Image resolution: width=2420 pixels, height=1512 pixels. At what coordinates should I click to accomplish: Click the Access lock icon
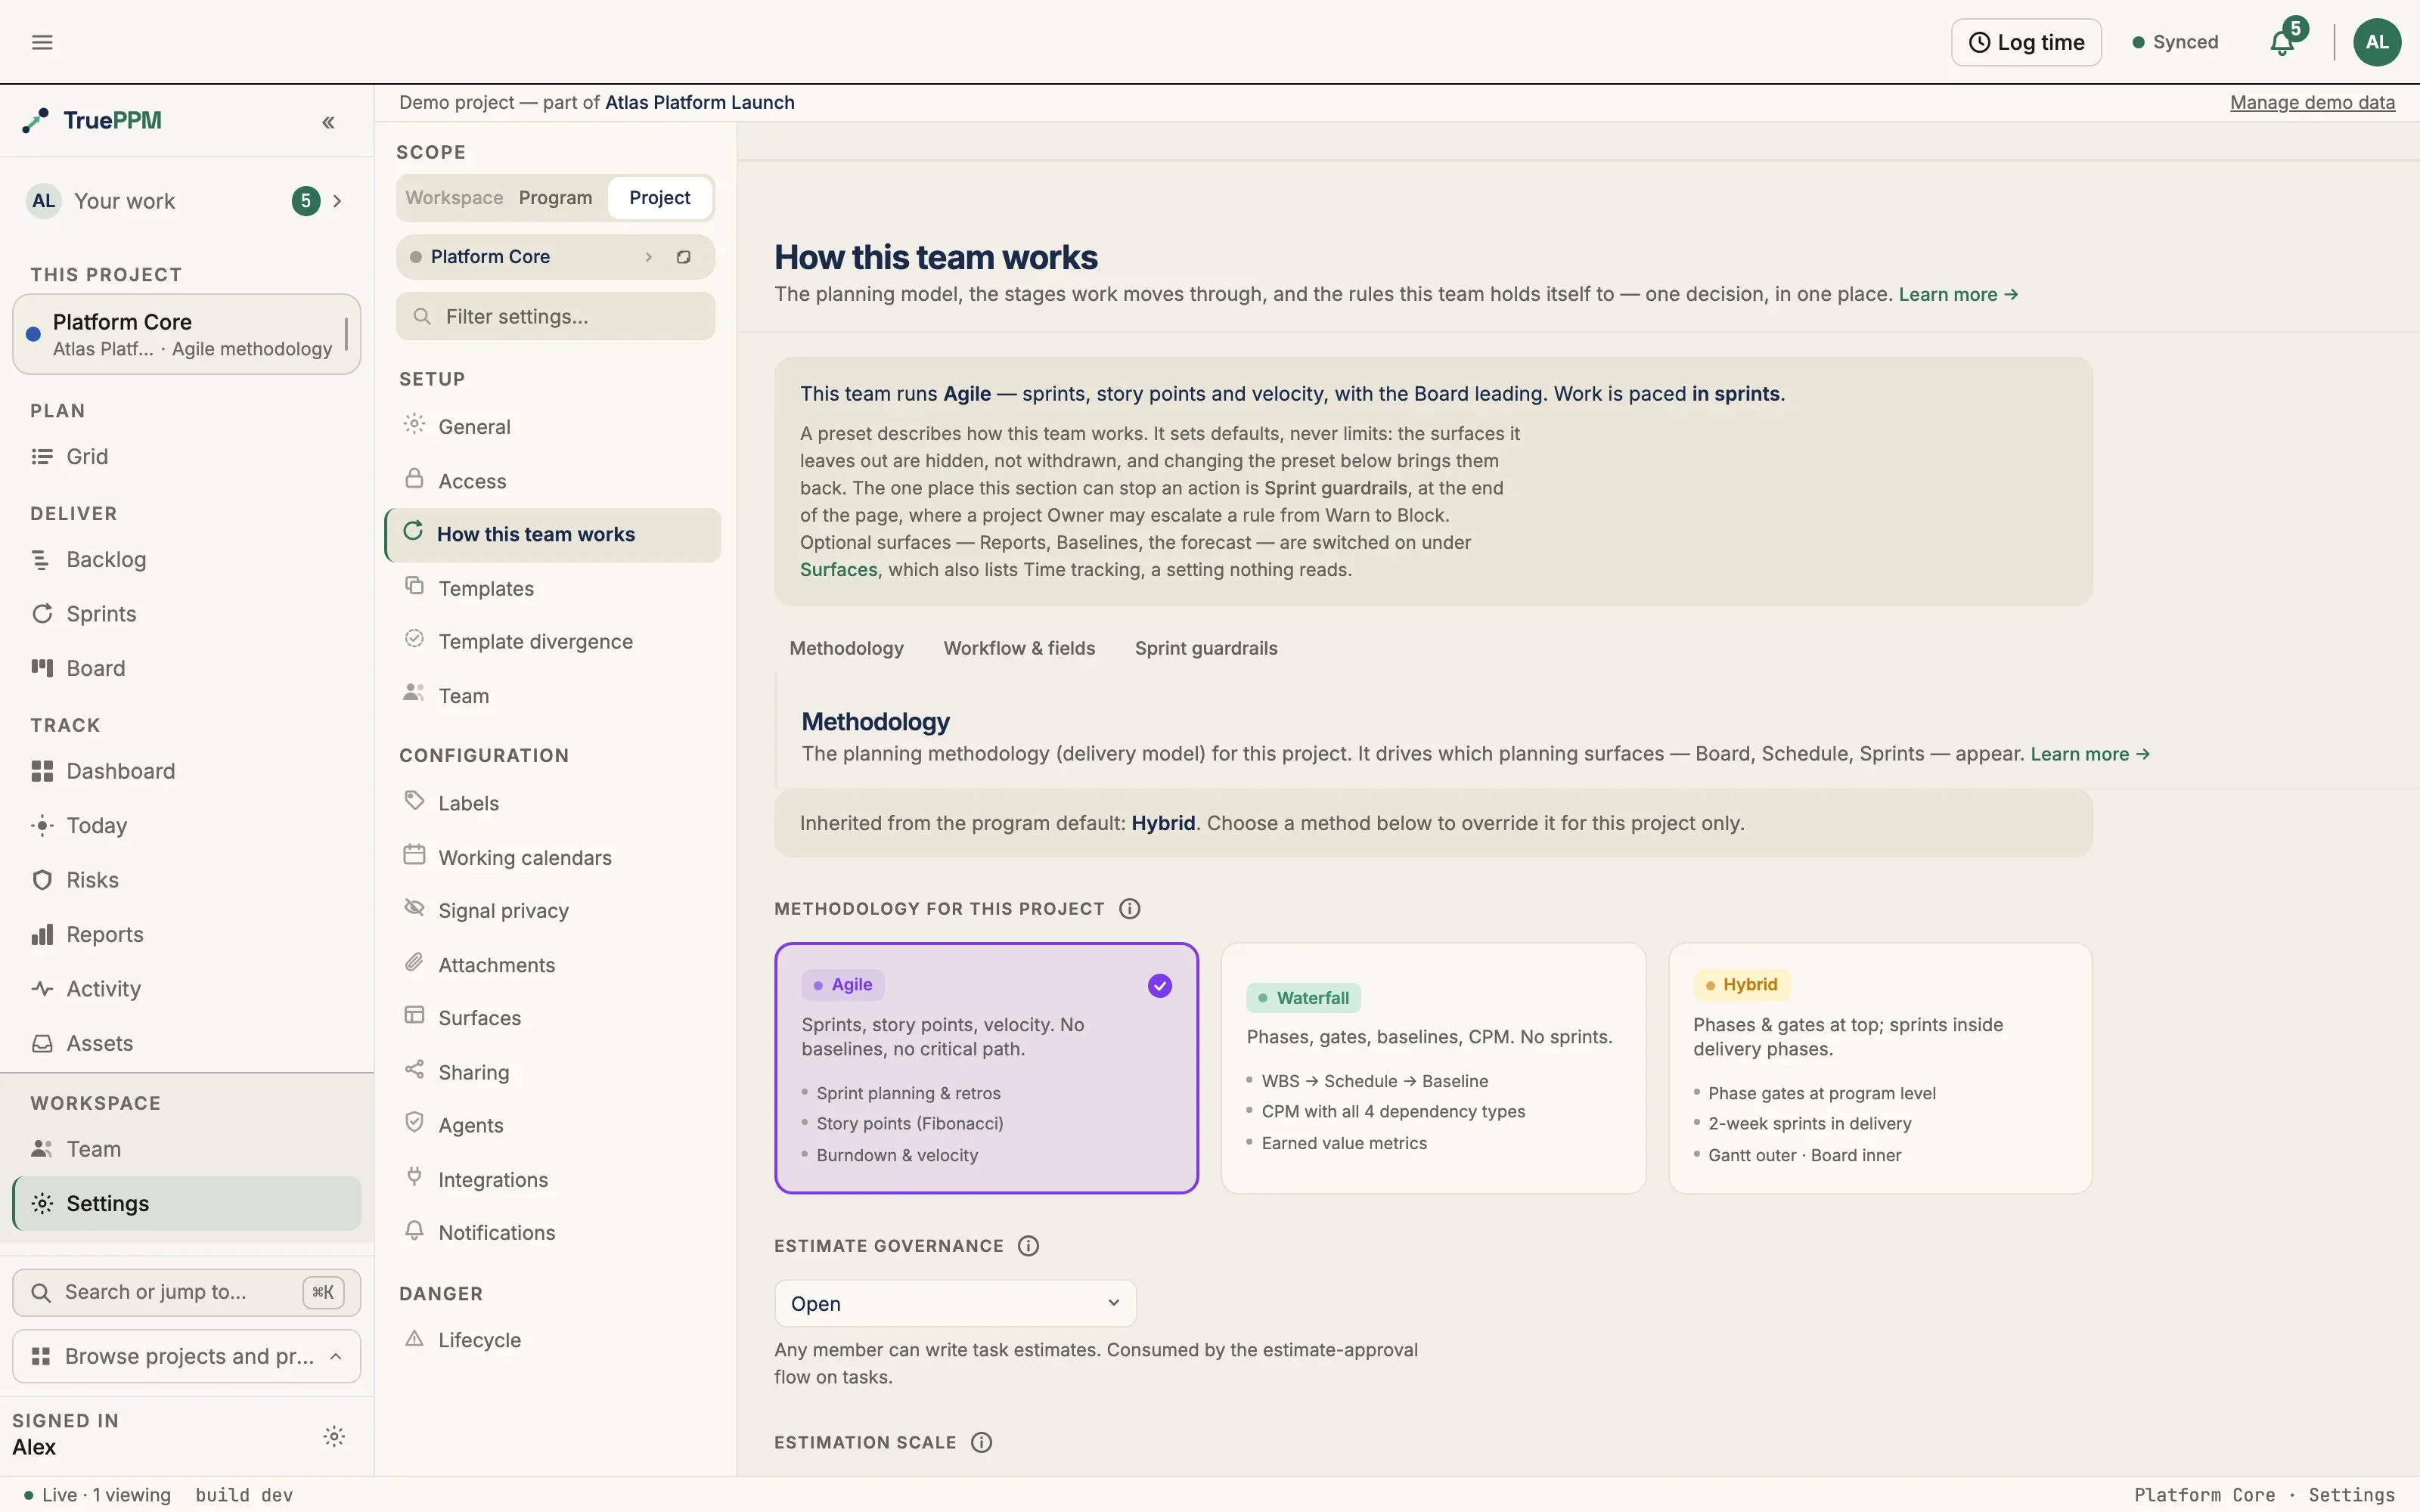click(414, 478)
